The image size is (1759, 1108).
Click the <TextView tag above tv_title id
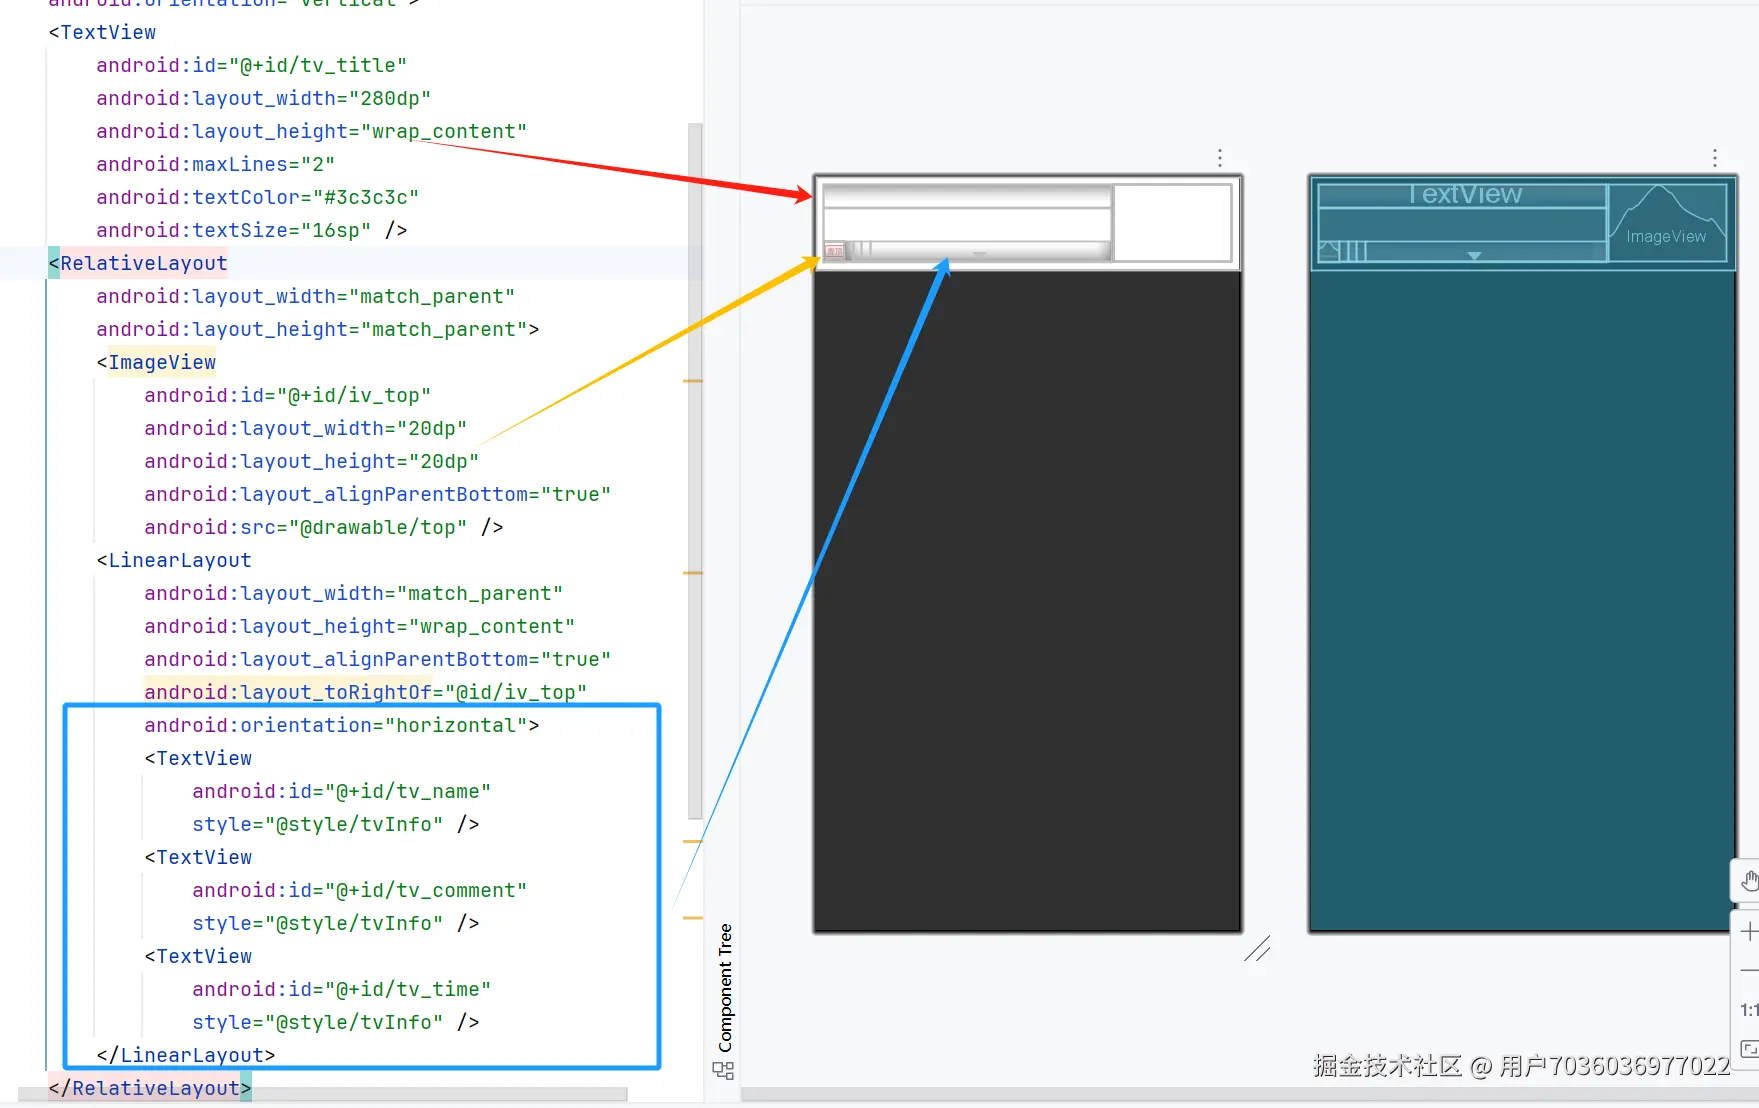(x=102, y=32)
